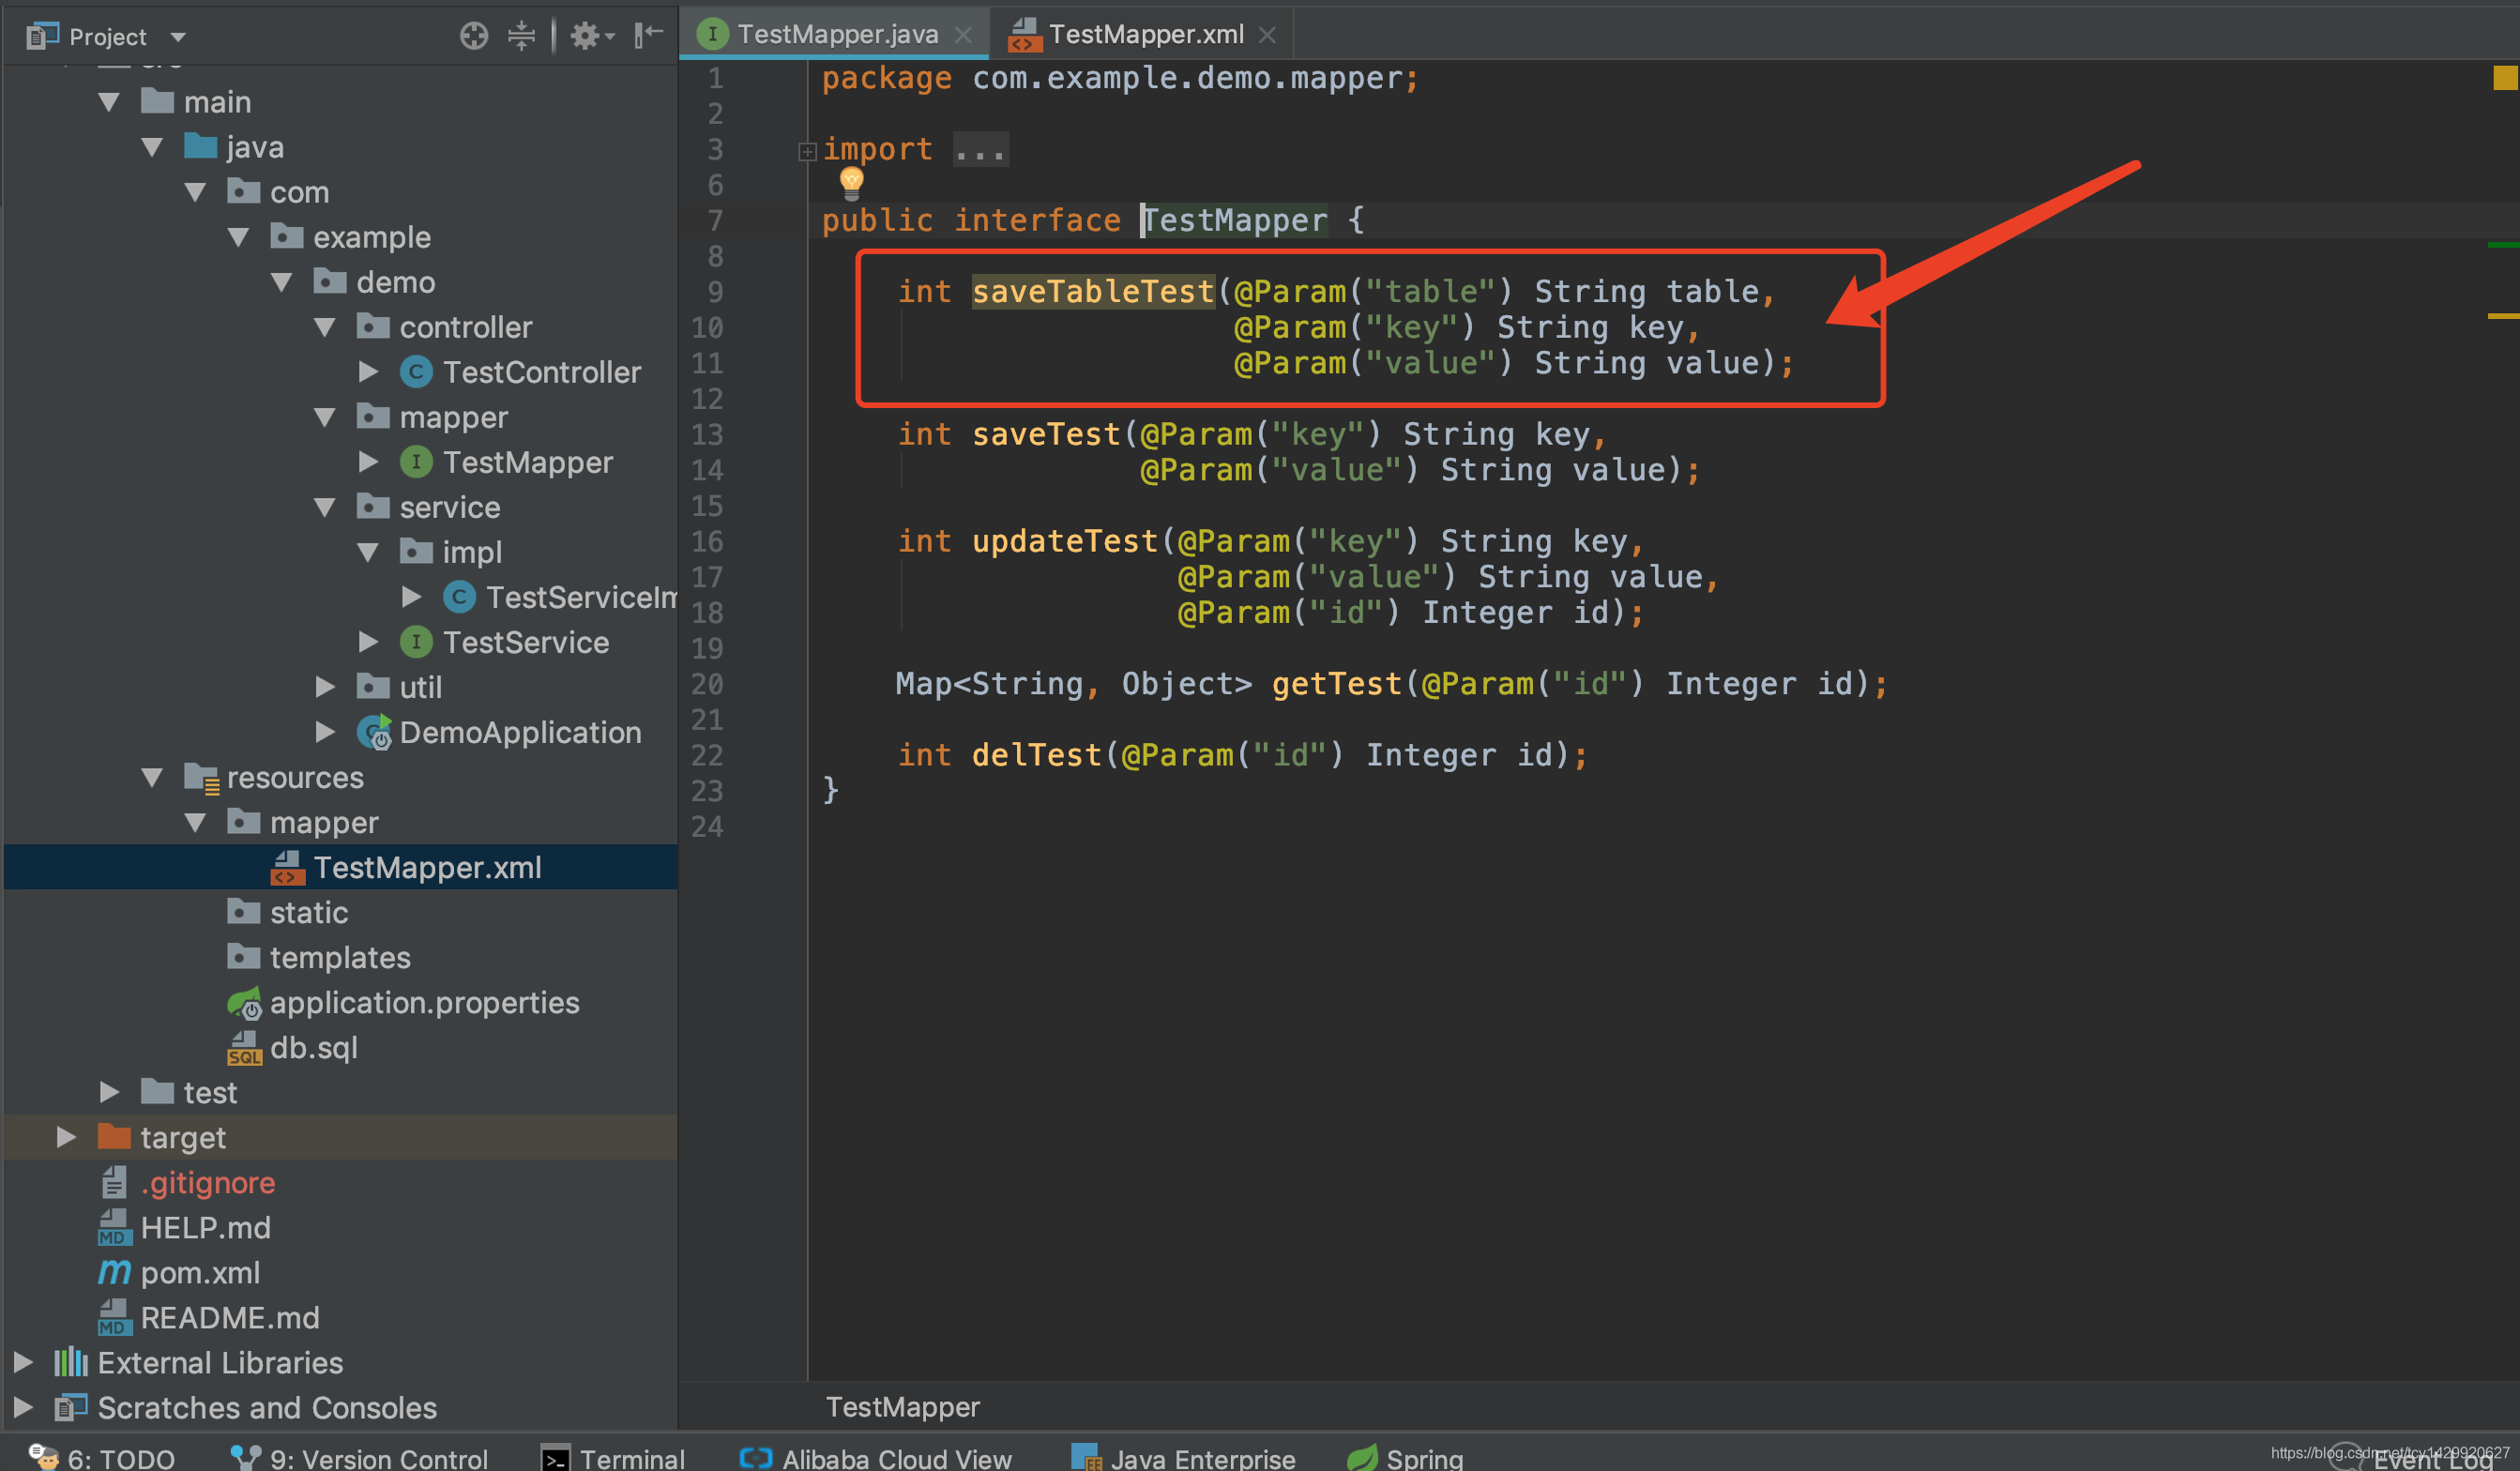Collapse the impl package

point(368,552)
